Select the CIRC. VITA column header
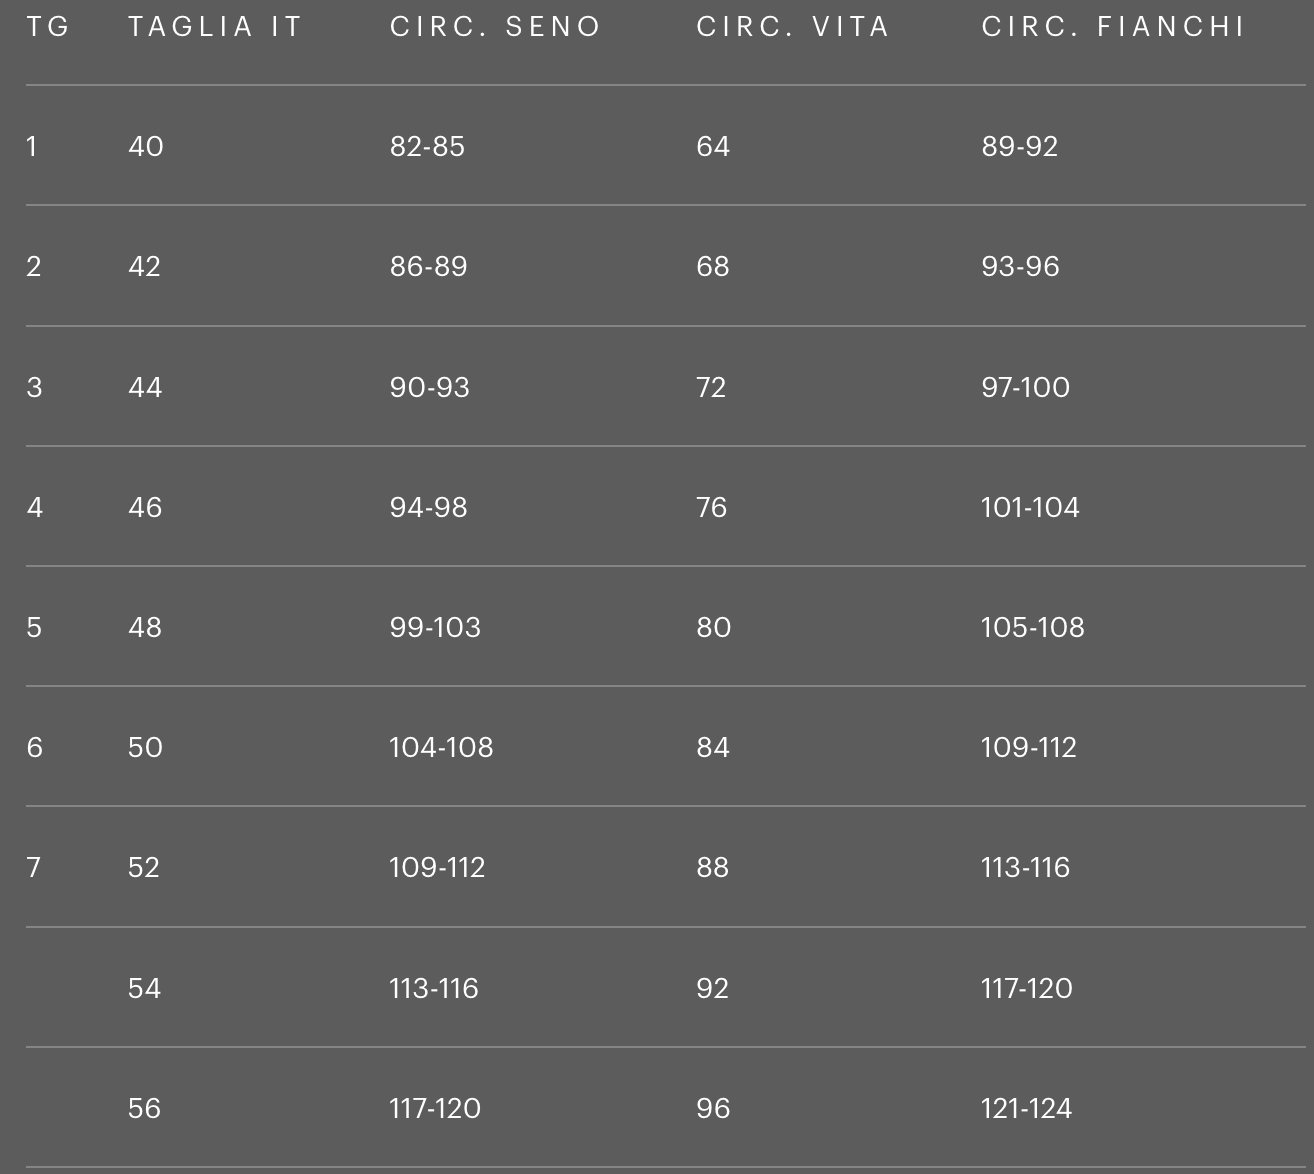 [792, 27]
